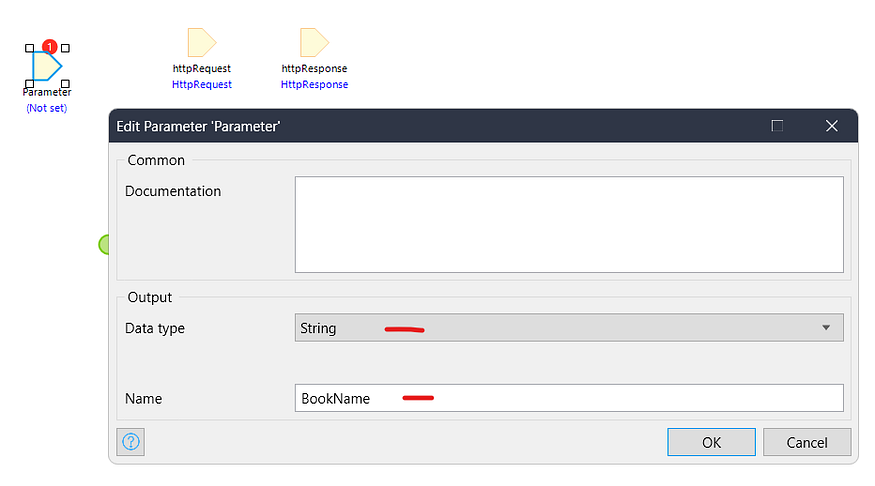The image size is (875, 486).
Task: Click the black httpResponse name label
Action: 314,69
